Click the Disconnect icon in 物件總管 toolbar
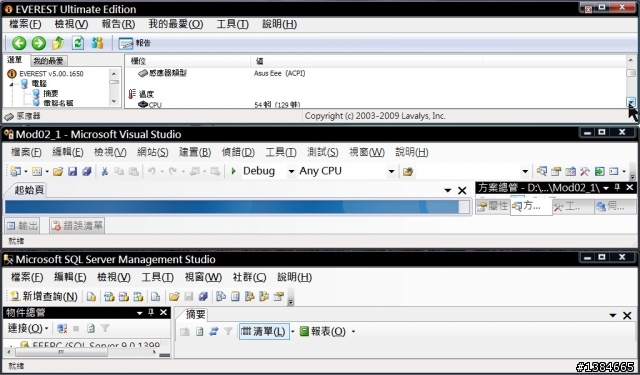The width and height of the screenshot is (640, 375). coord(62,328)
